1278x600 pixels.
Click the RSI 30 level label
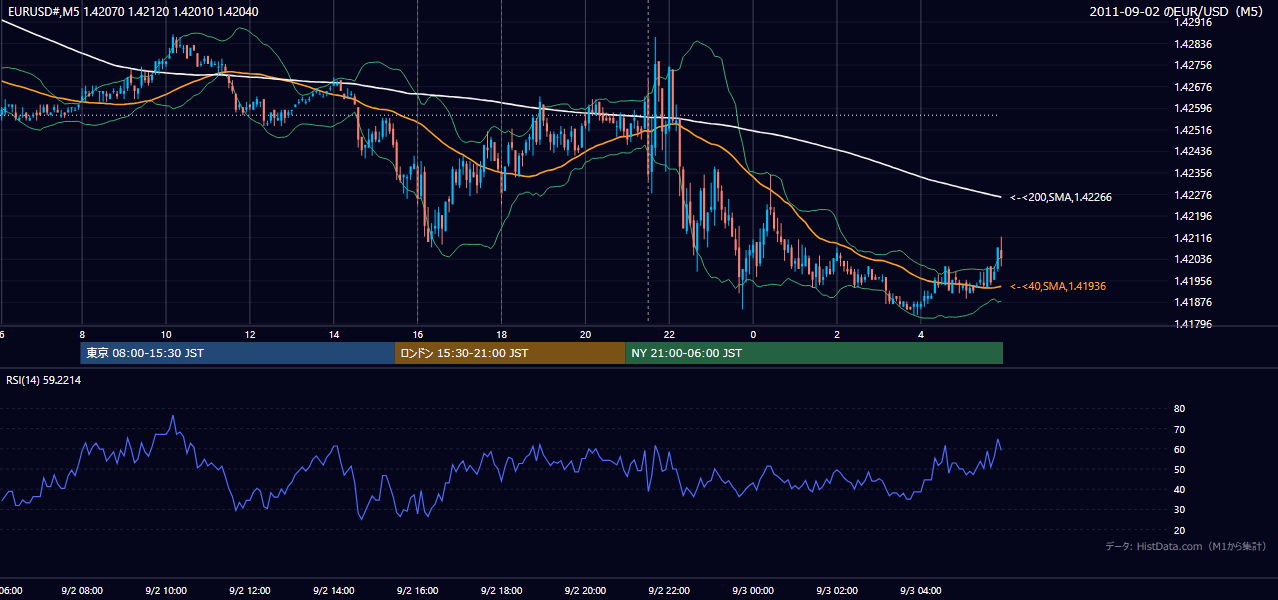tap(1179, 510)
